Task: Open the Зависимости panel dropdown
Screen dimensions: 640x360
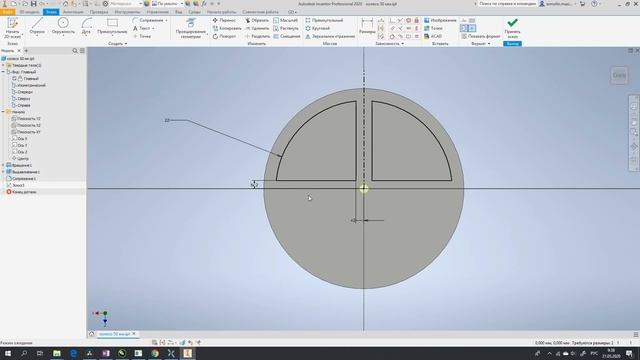Action: tap(389, 43)
